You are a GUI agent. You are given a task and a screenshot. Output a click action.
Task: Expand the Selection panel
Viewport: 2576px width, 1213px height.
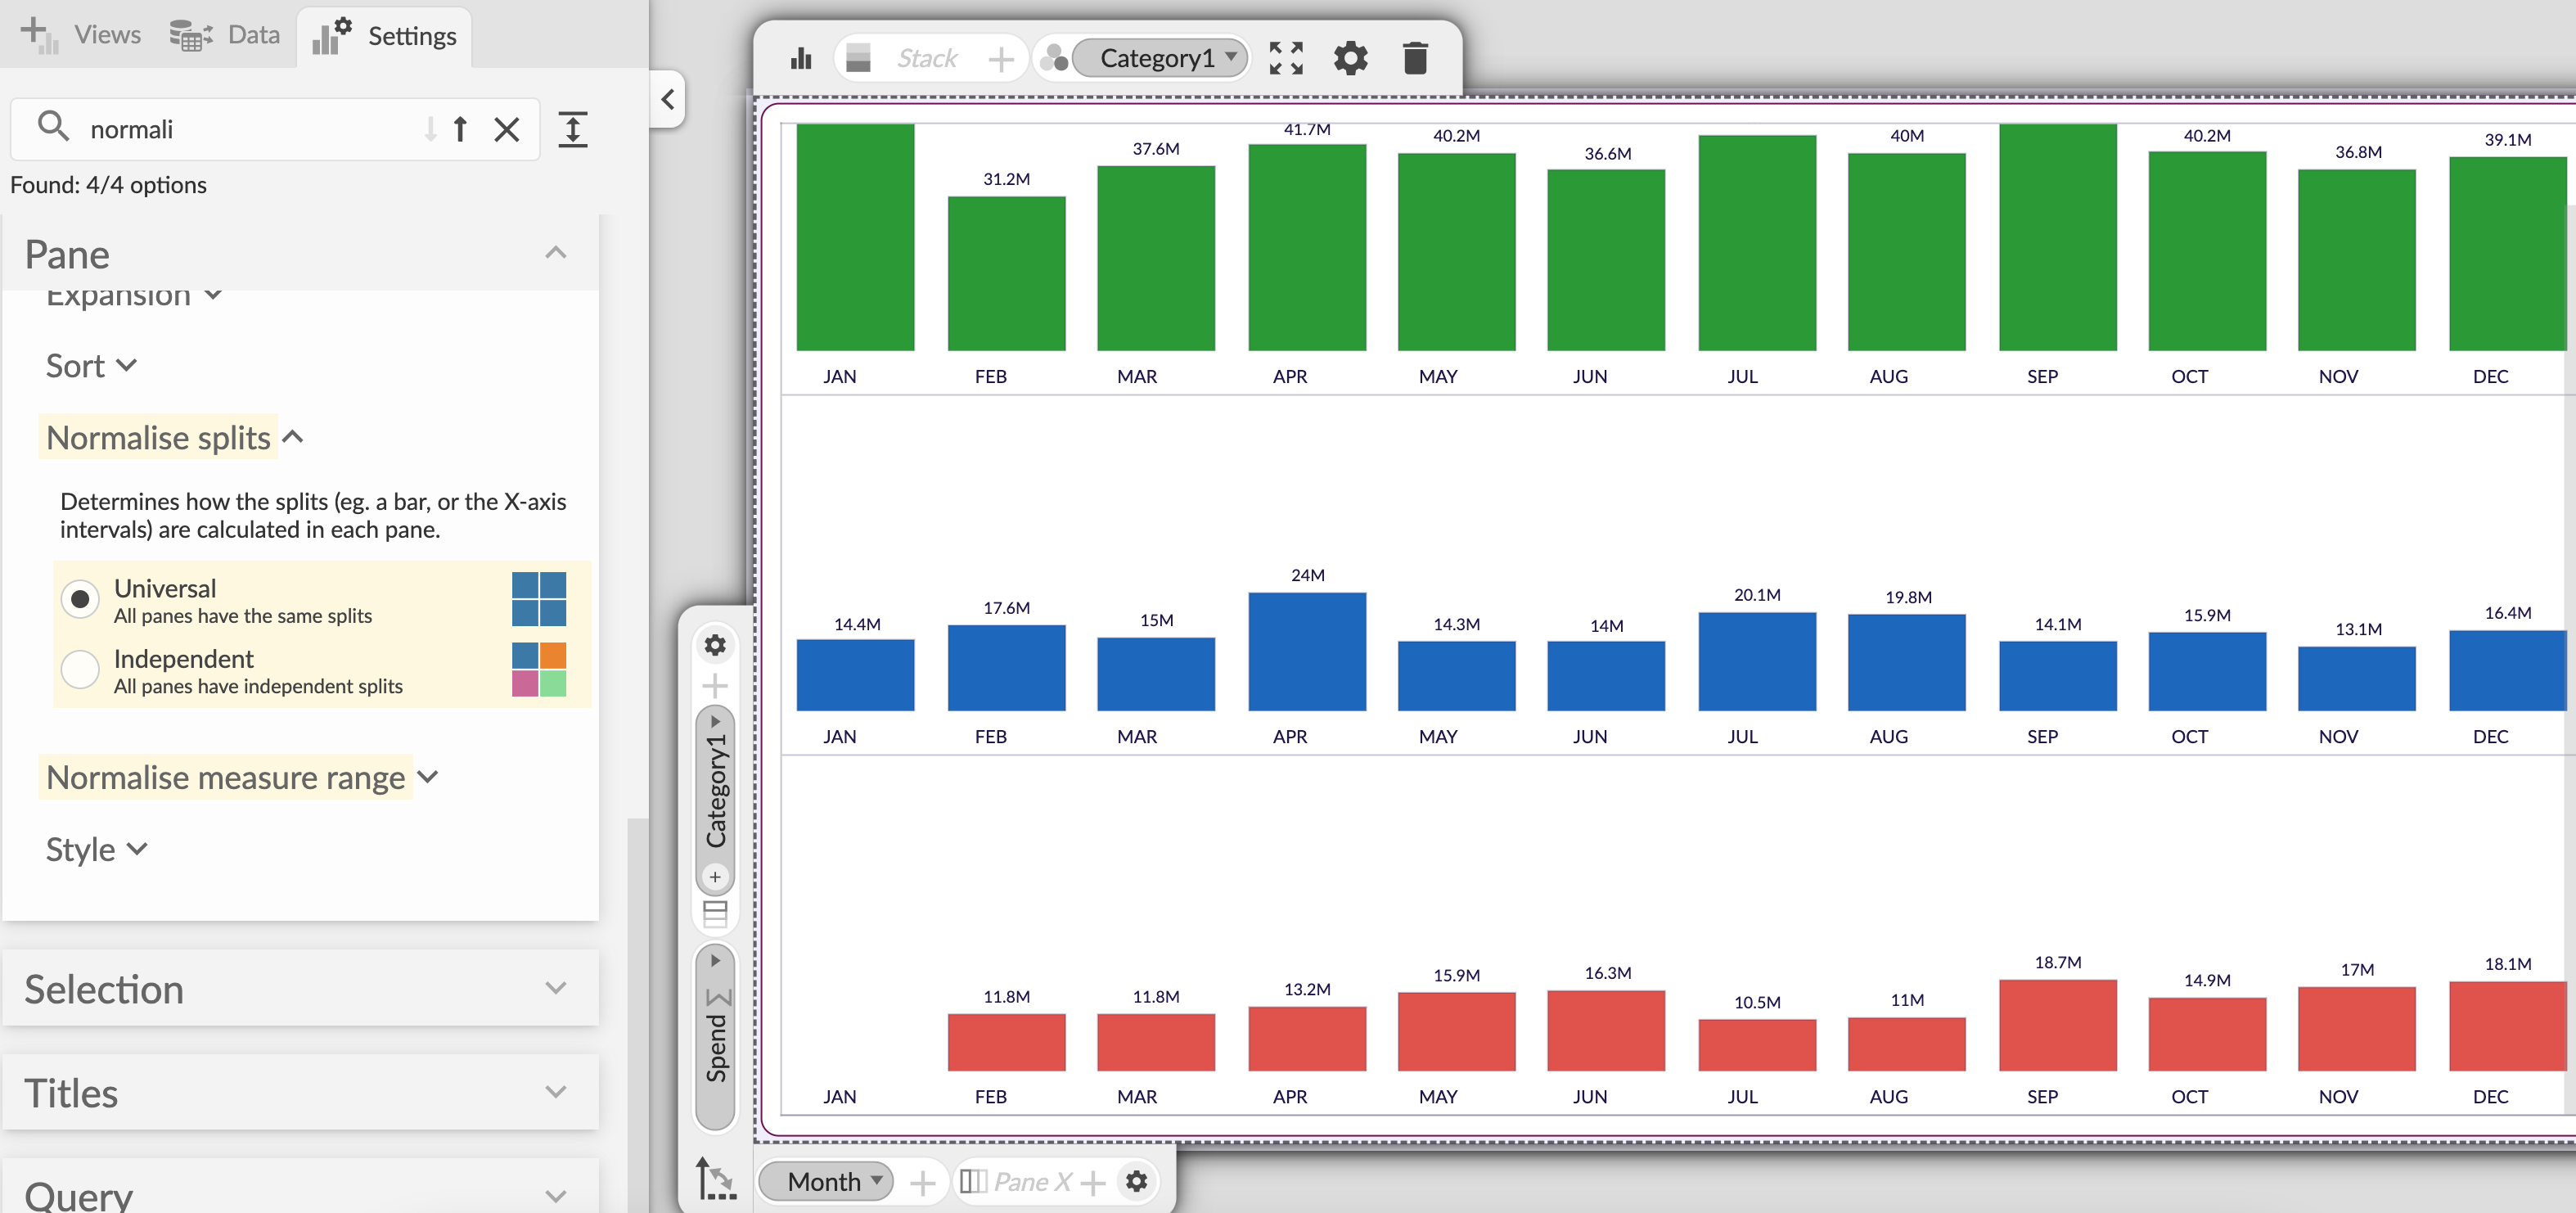click(300, 988)
